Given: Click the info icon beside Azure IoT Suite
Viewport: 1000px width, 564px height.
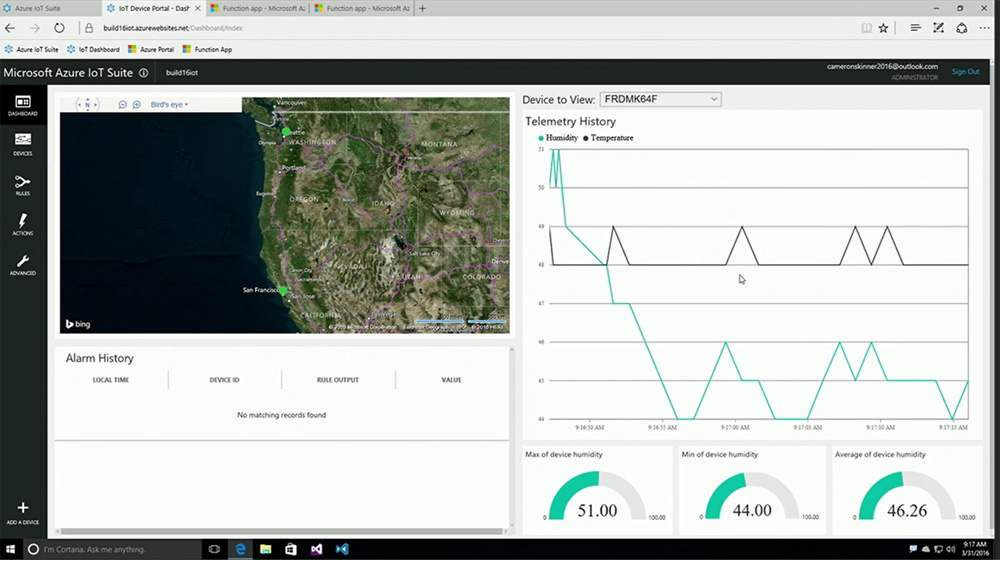Looking at the screenshot, I should (x=143, y=73).
